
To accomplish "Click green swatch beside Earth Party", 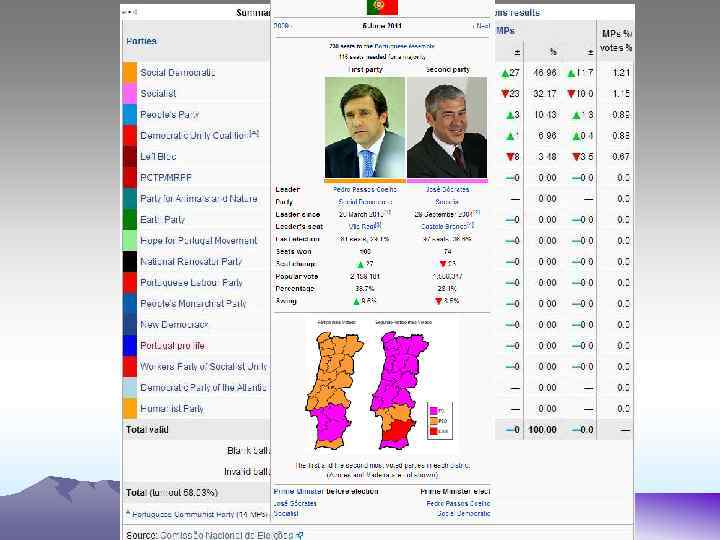I will [130, 219].
